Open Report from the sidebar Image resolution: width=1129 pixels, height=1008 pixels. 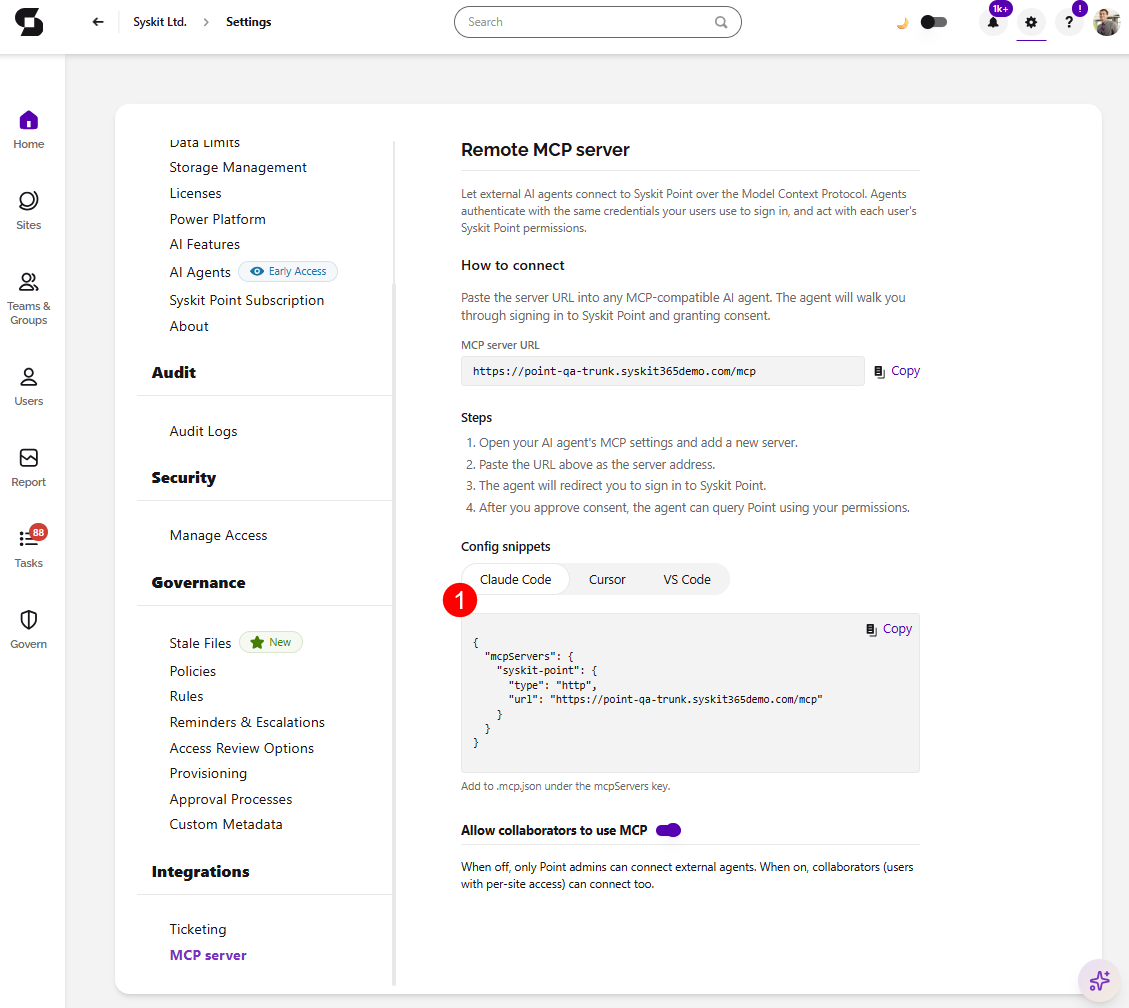29,467
